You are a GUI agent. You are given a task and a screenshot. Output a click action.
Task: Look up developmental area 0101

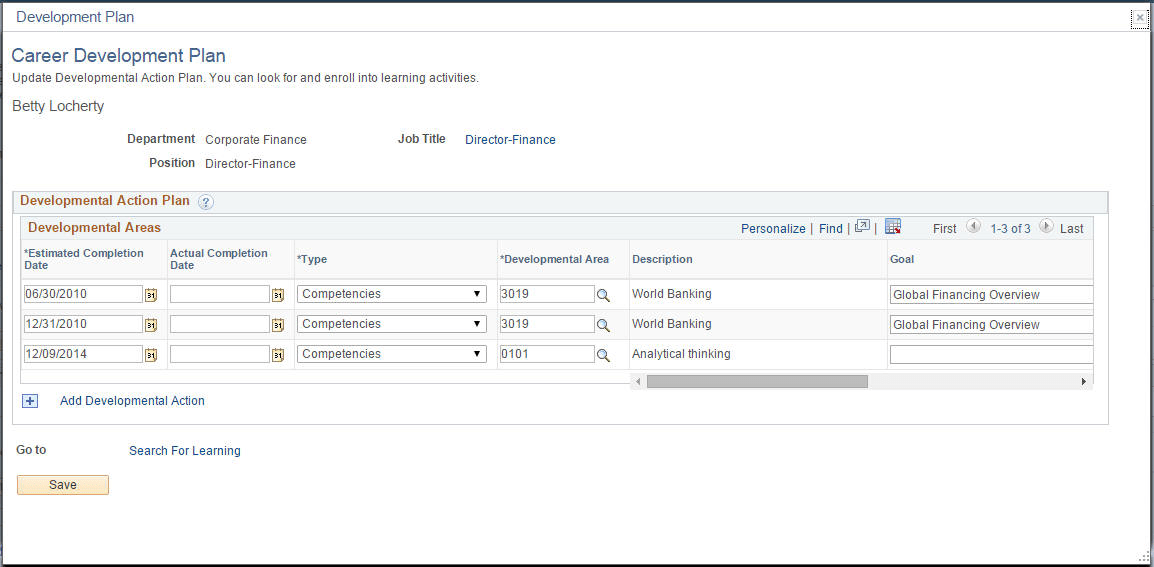603,356
